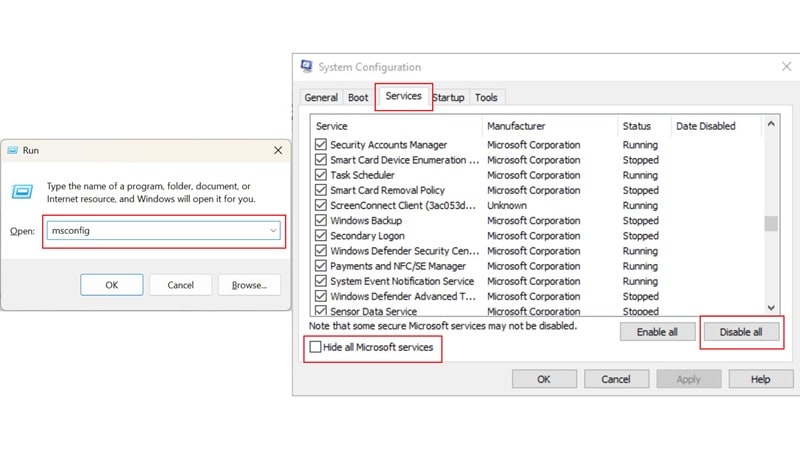Screen dimensions: 800x450
Task: Uncheck Smart Card Removal Policy service
Action: click(320, 190)
